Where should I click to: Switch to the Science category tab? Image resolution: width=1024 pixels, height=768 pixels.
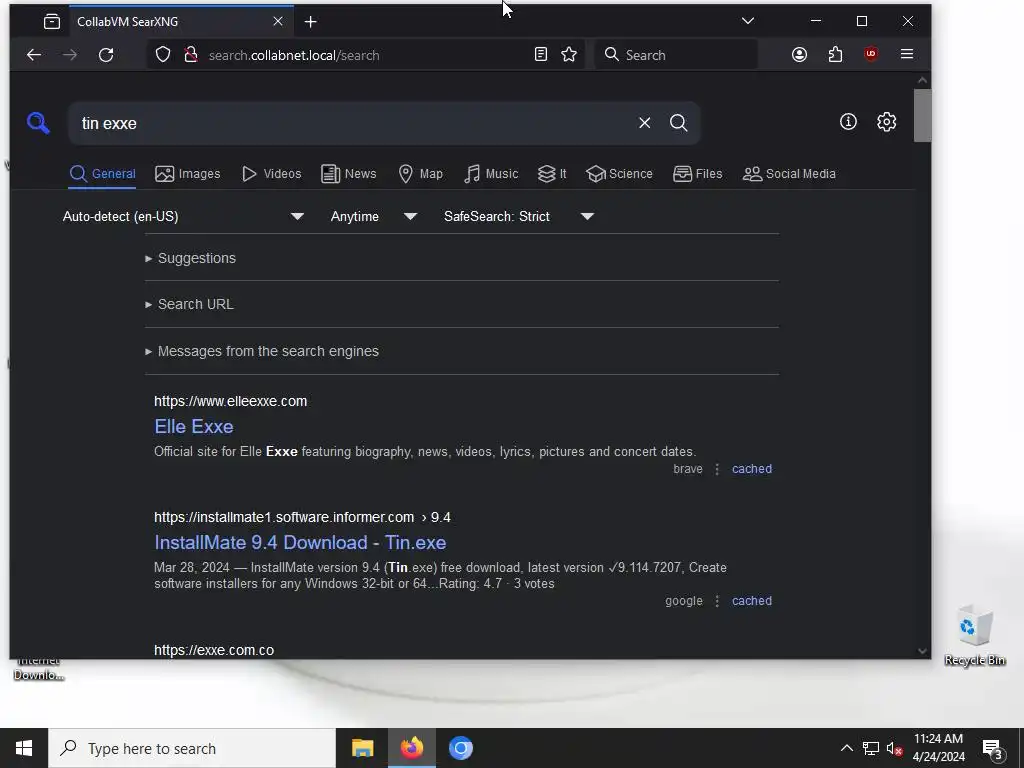tap(619, 174)
